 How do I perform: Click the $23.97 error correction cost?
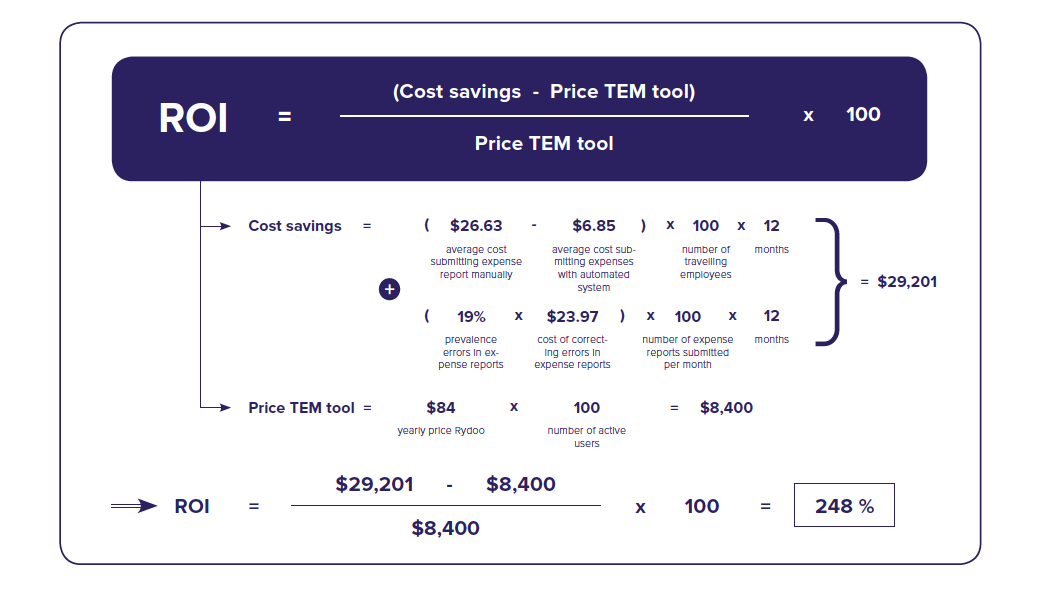click(573, 317)
